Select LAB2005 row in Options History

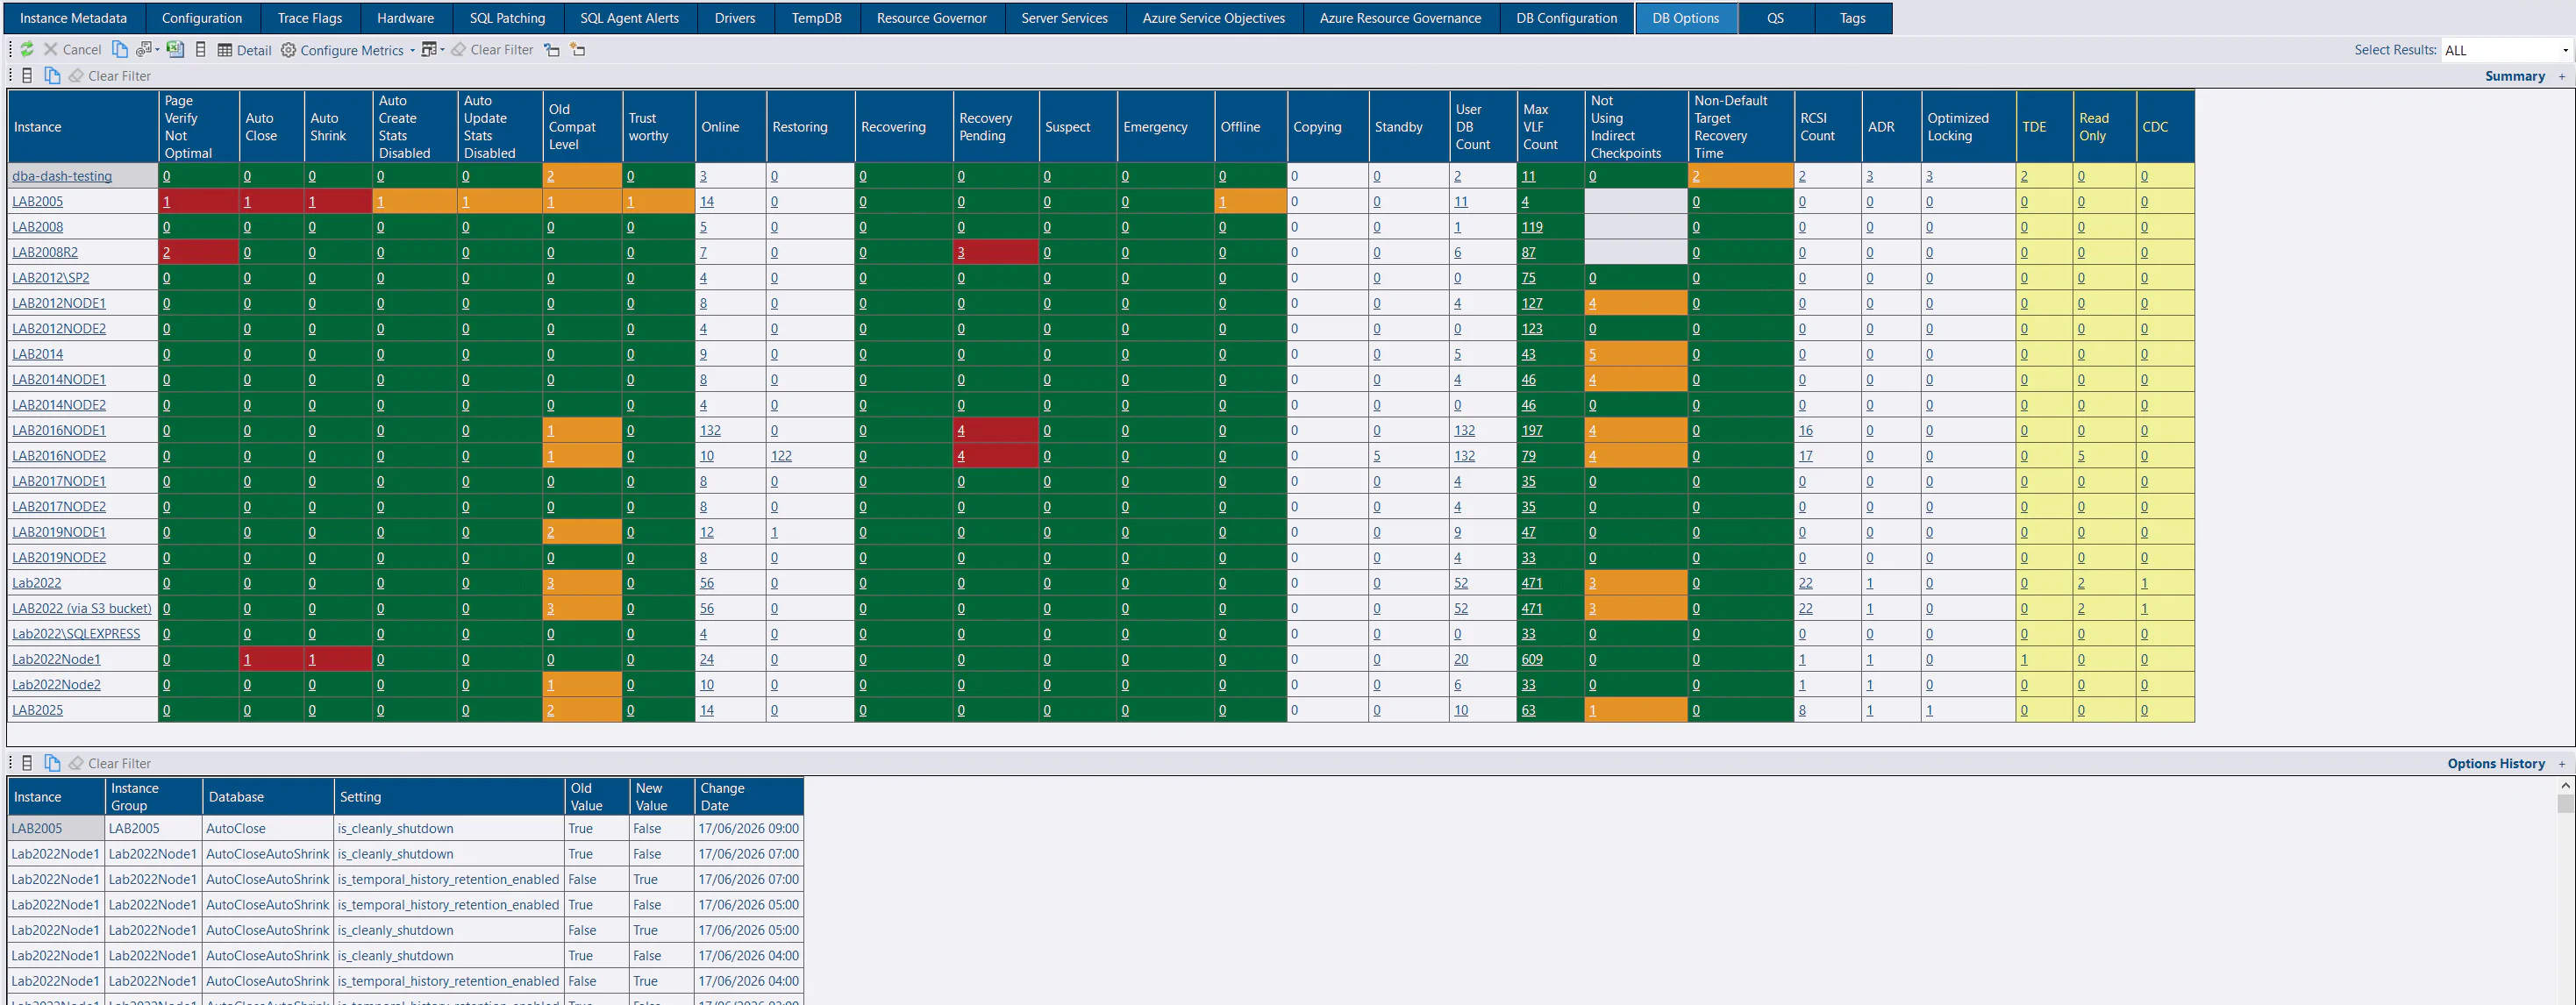405,828
